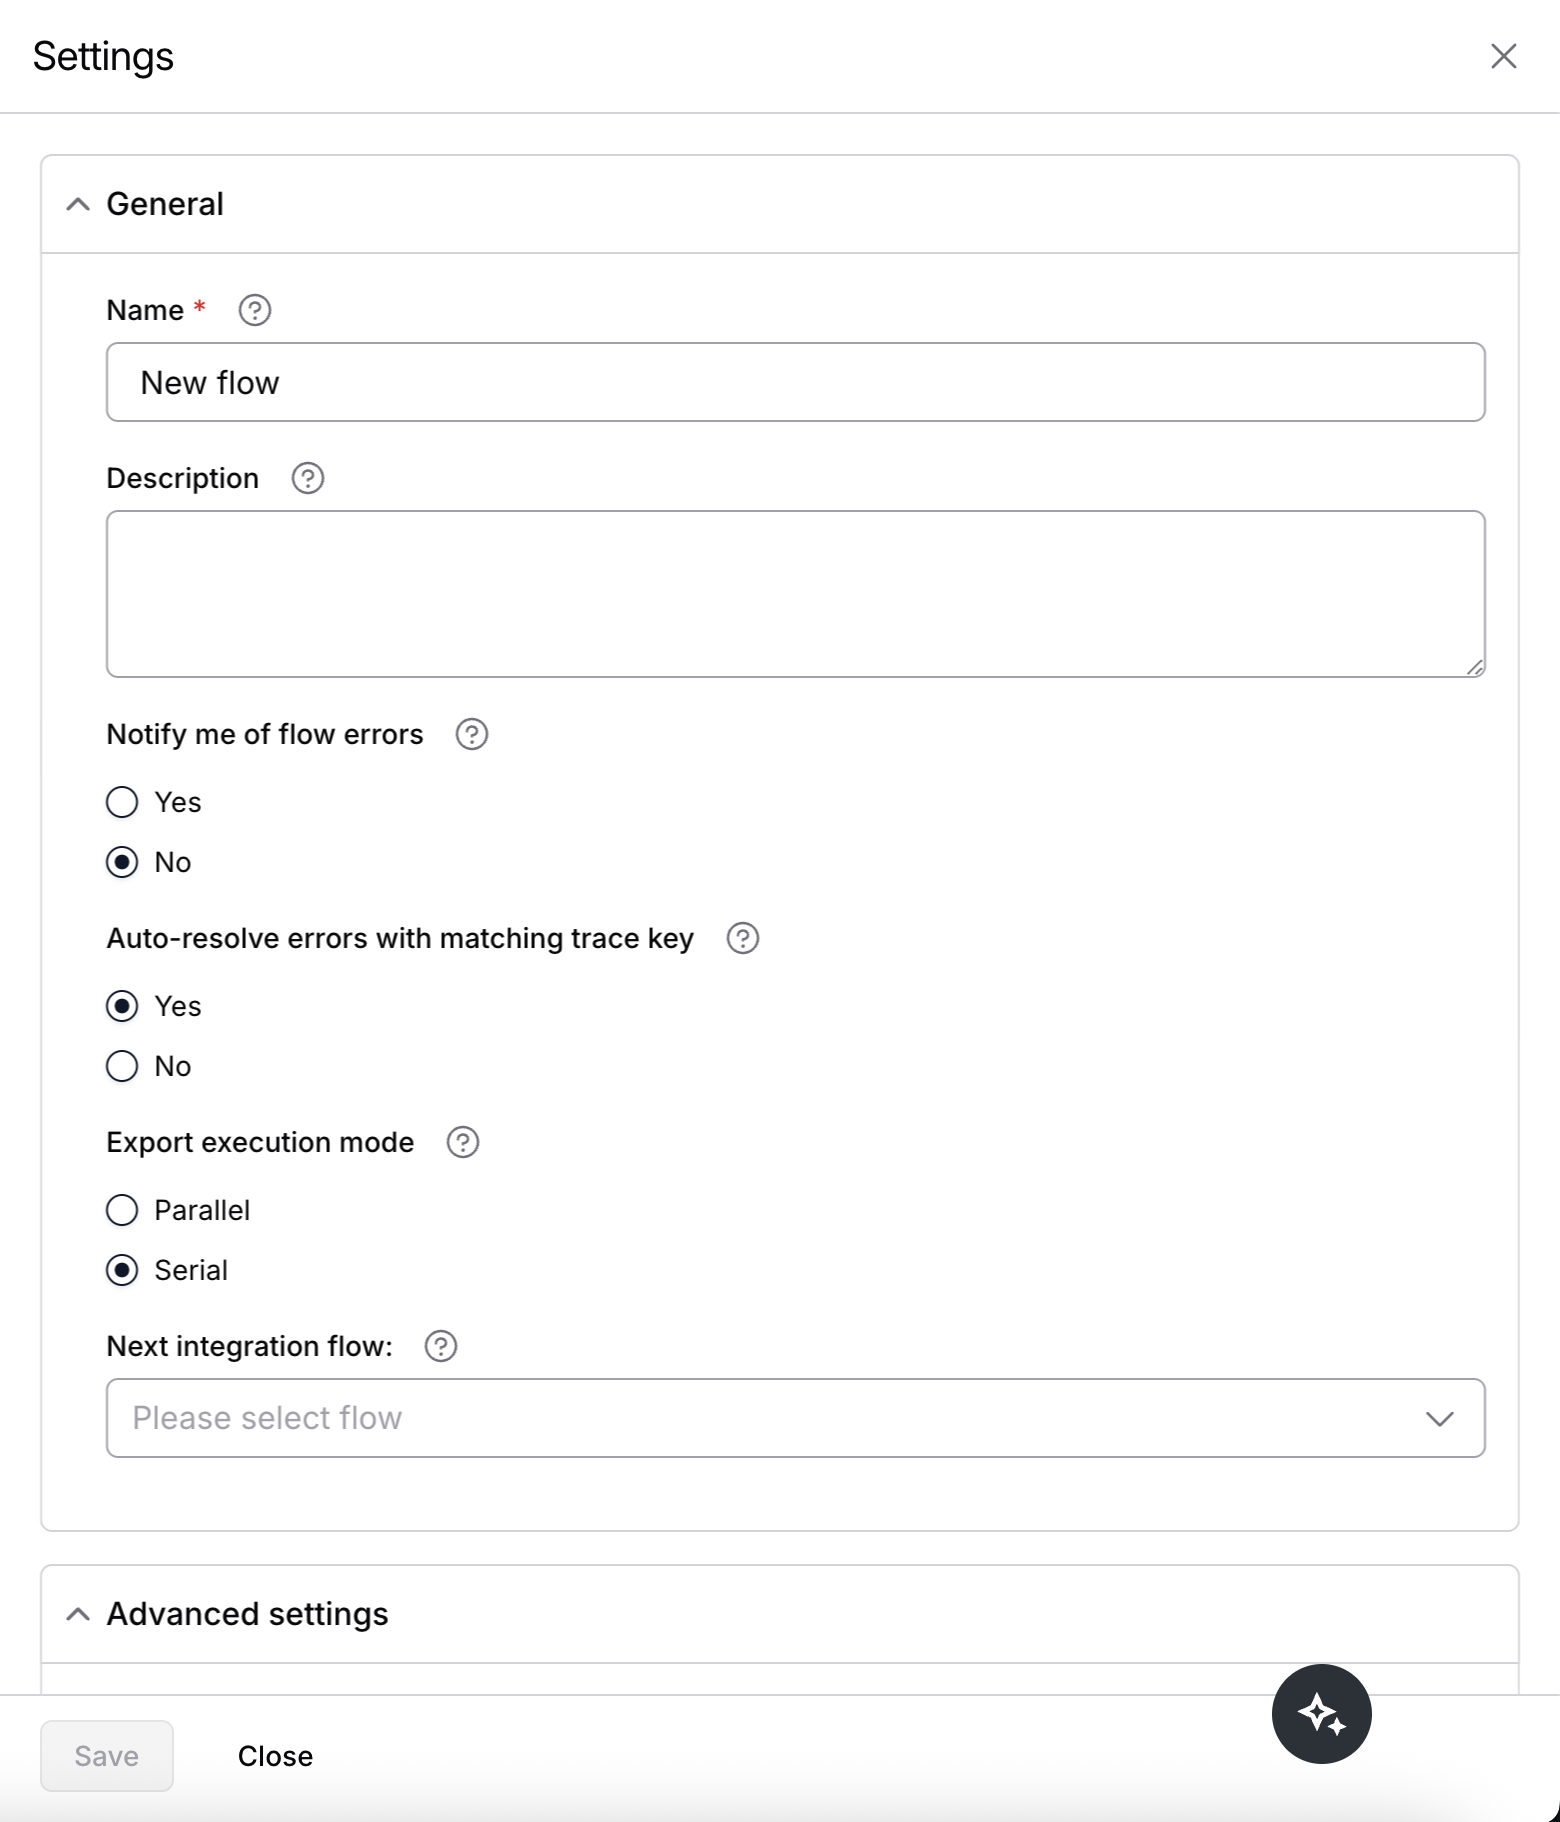Choose Serial export execution mode

122,1270
